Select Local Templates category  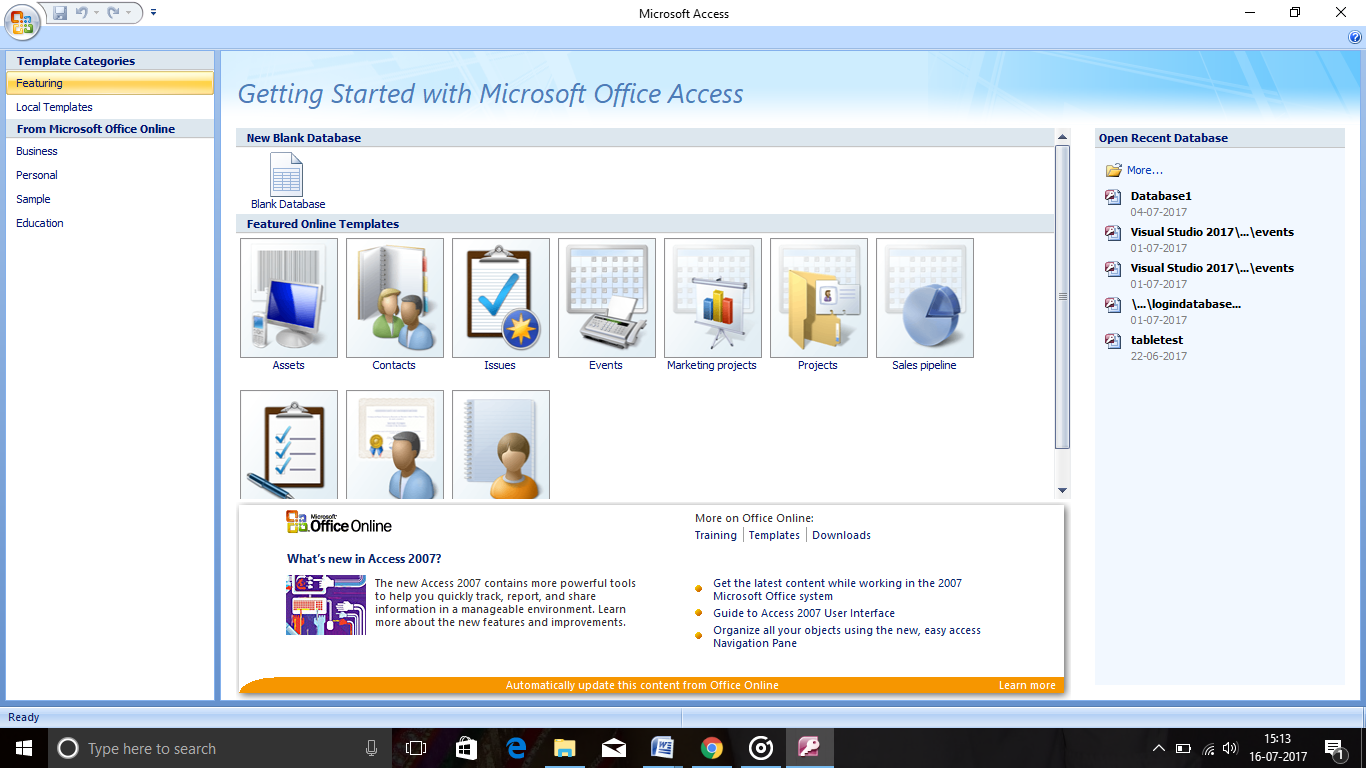coord(54,107)
